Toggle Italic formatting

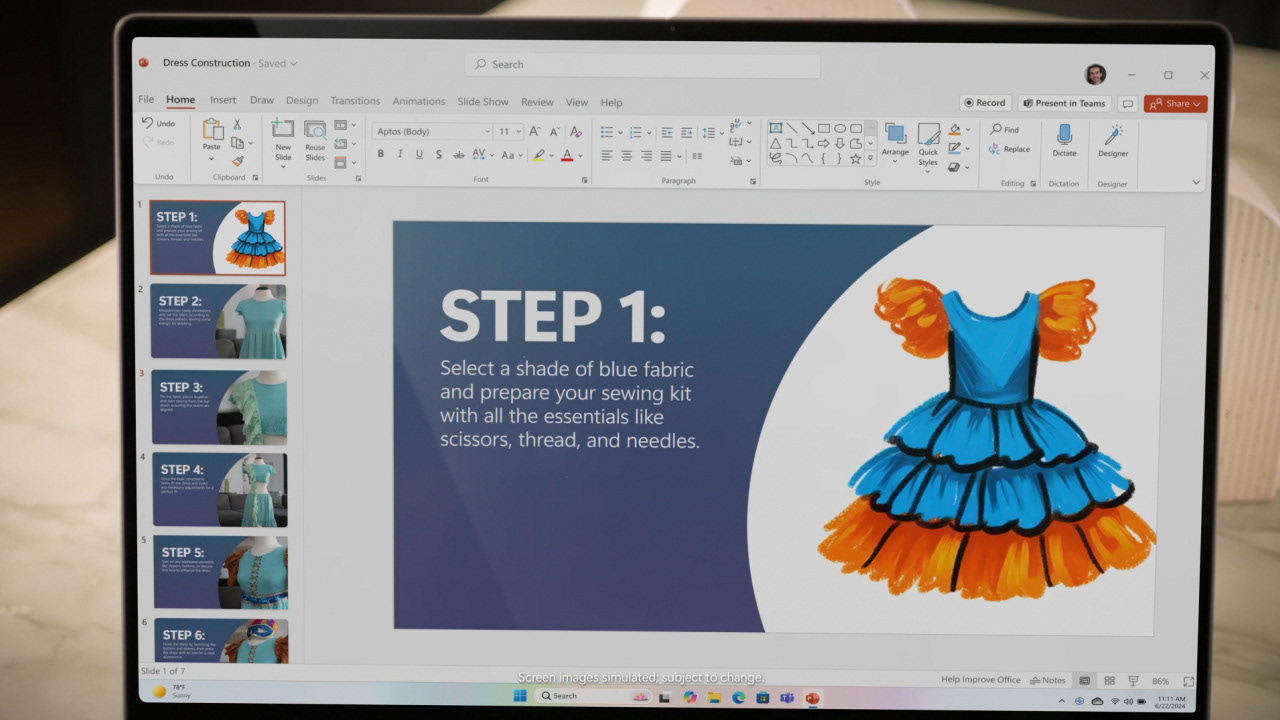click(x=400, y=155)
